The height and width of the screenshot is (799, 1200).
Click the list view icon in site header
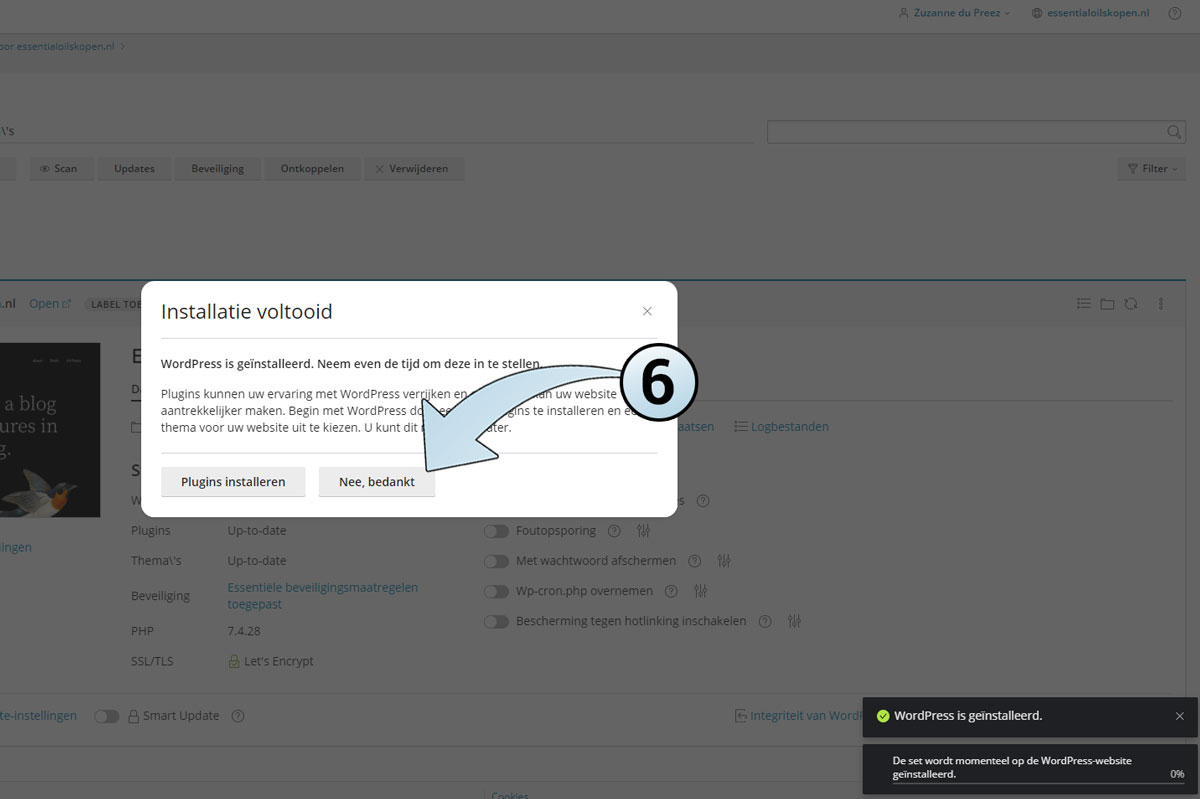tap(1083, 304)
